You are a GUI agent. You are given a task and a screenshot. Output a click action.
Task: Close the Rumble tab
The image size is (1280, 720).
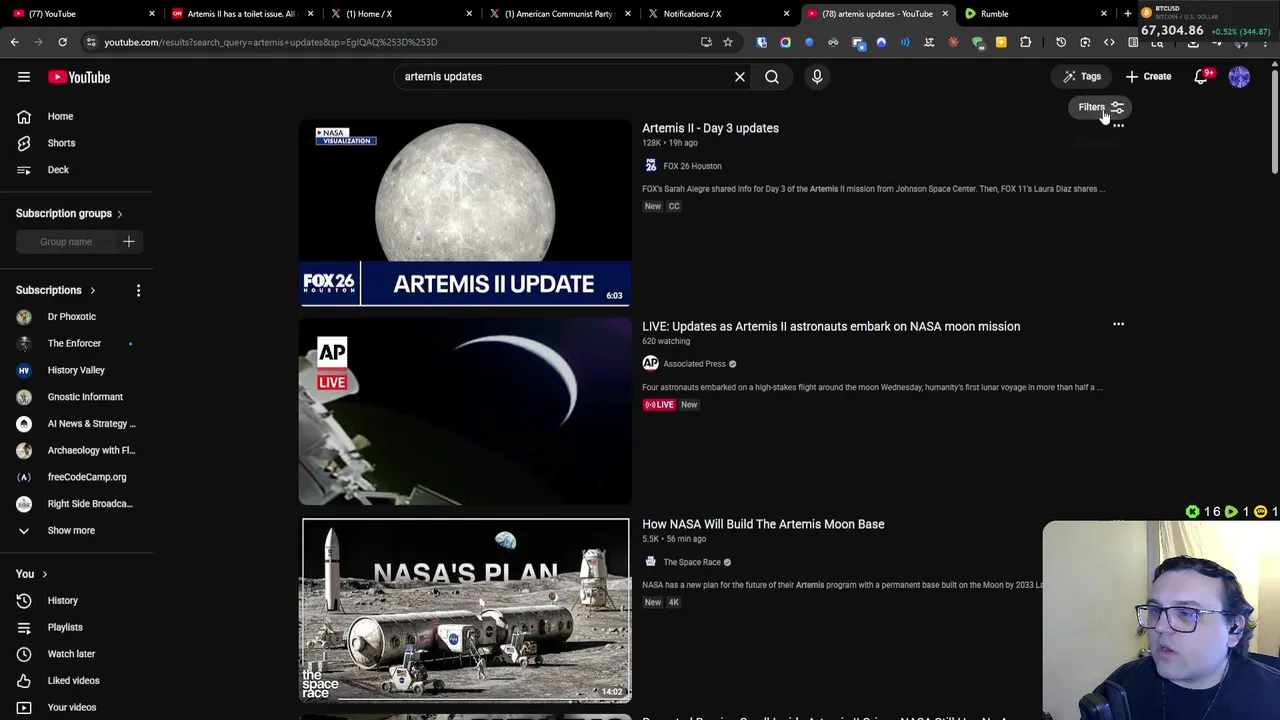(1103, 14)
